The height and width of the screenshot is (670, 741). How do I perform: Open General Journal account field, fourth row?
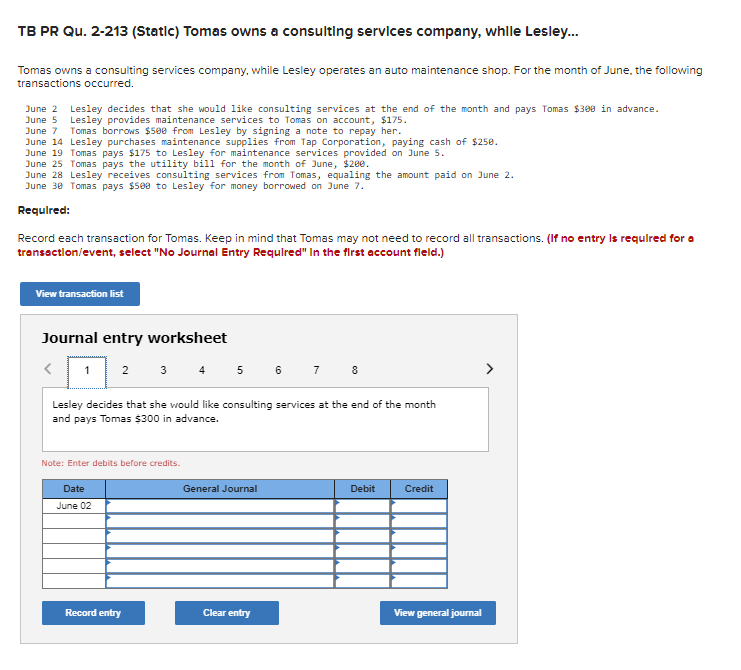click(x=220, y=551)
